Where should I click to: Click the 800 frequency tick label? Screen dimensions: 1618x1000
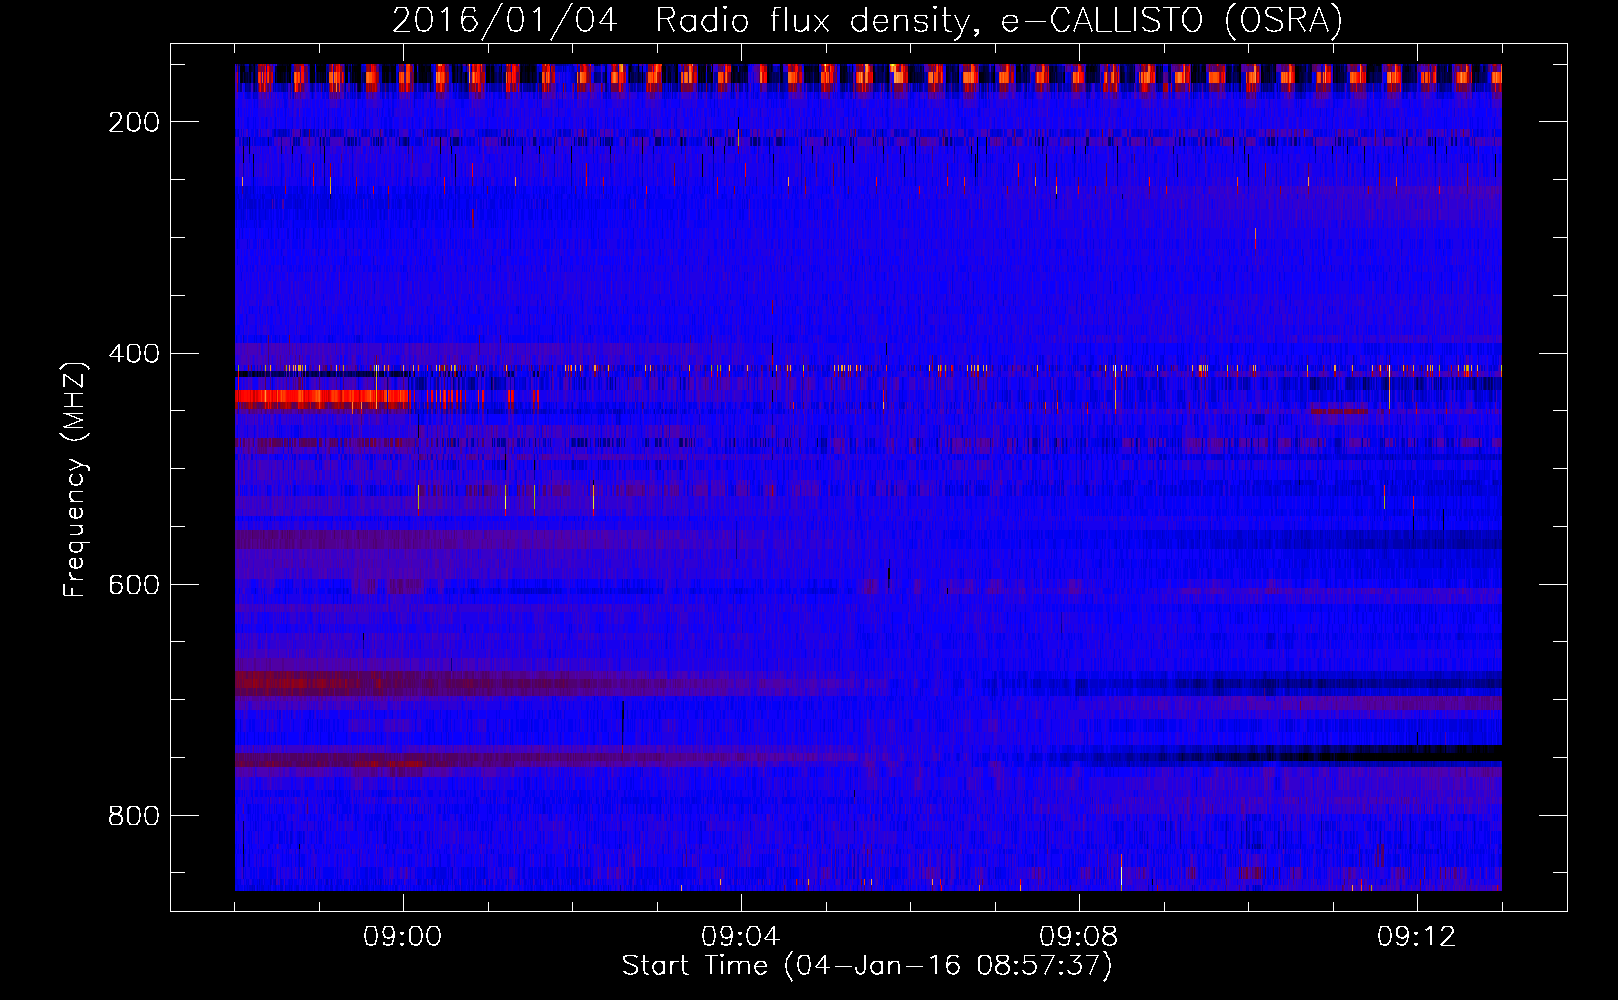click(134, 816)
